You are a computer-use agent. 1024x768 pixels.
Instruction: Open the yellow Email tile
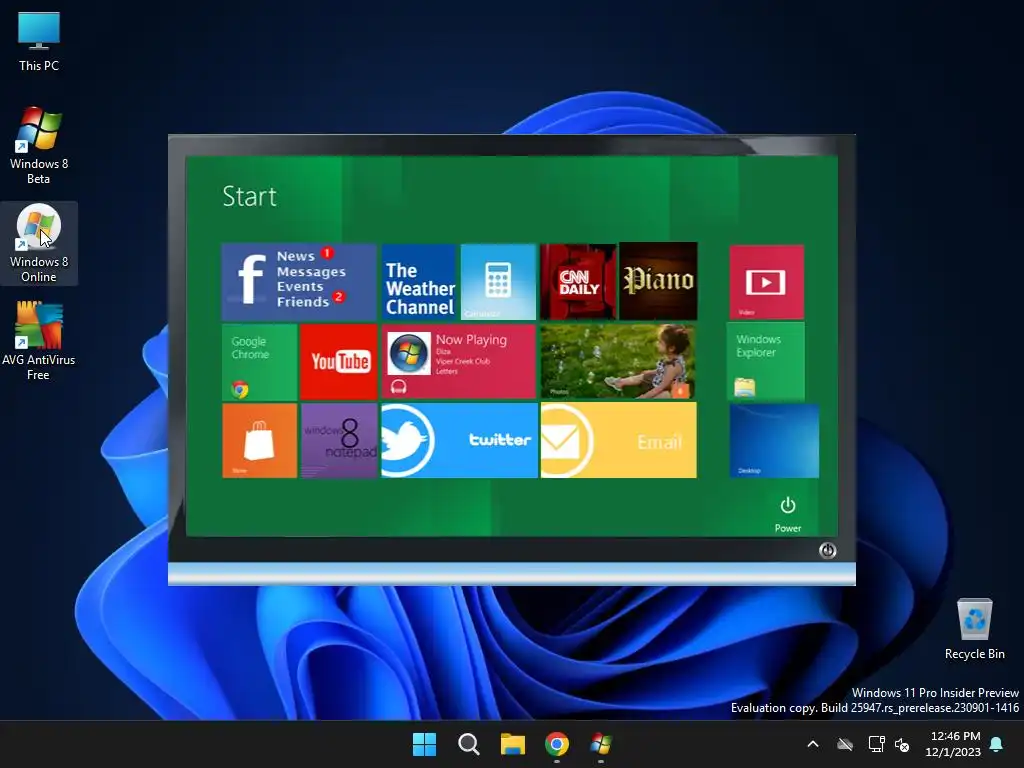click(618, 441)
